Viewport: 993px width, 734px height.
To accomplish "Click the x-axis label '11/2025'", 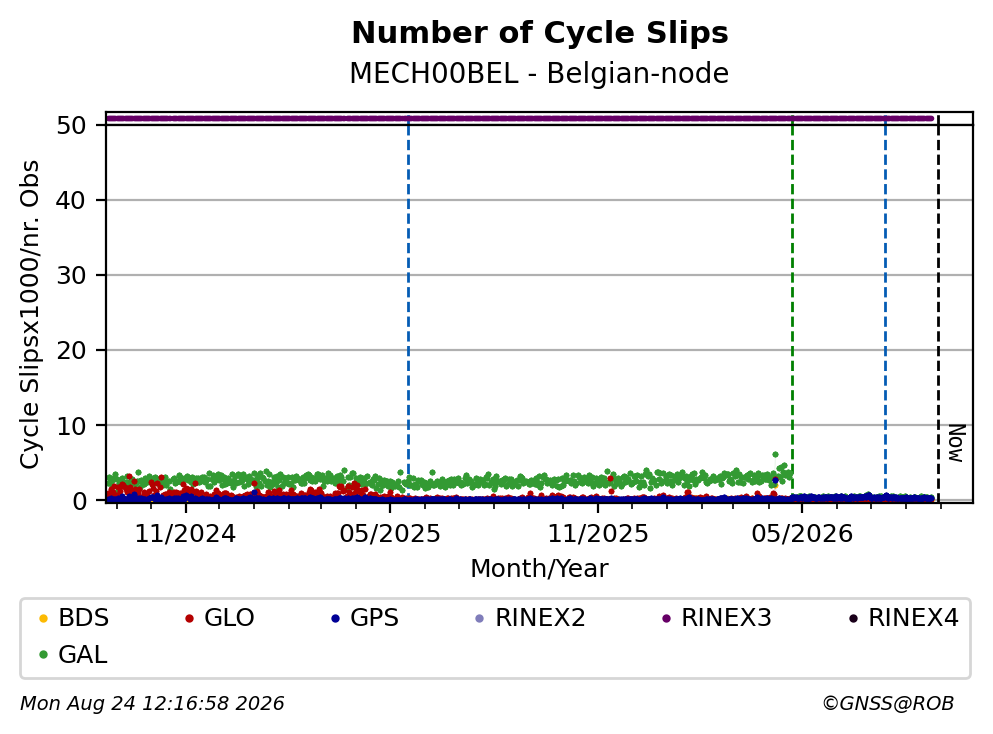I will (598, 534).
